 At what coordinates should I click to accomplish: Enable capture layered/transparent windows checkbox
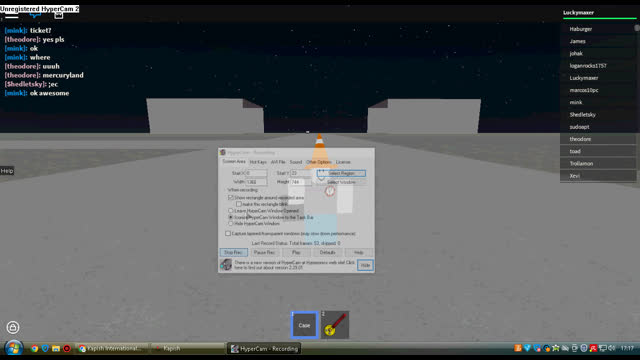pyautogui.click(x=228, y=233)
